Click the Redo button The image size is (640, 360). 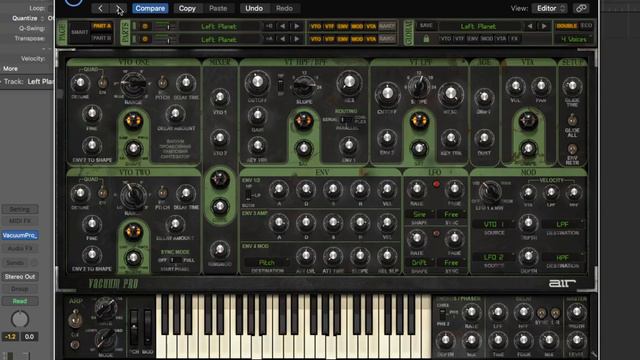[284, 8]
